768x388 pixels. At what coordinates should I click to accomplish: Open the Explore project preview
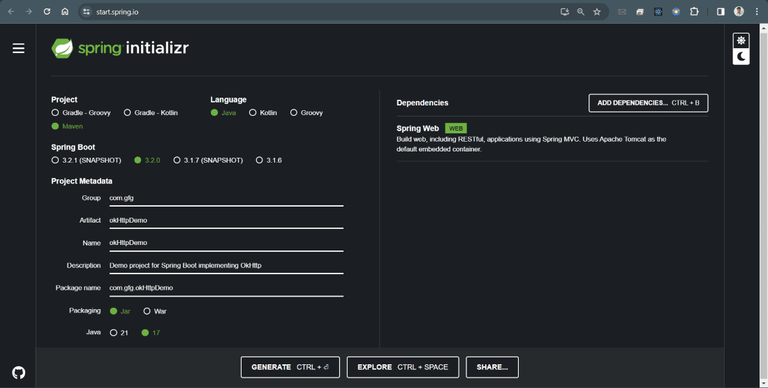coord(403,367)
